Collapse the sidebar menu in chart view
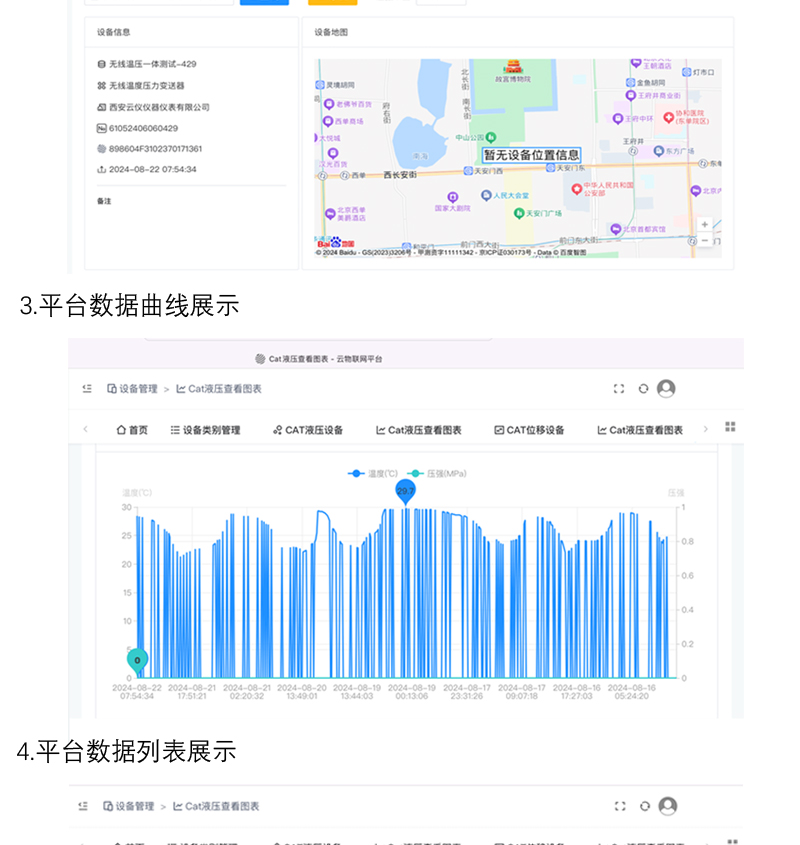This screenshot has height=845, width=800. click(87, 389)
